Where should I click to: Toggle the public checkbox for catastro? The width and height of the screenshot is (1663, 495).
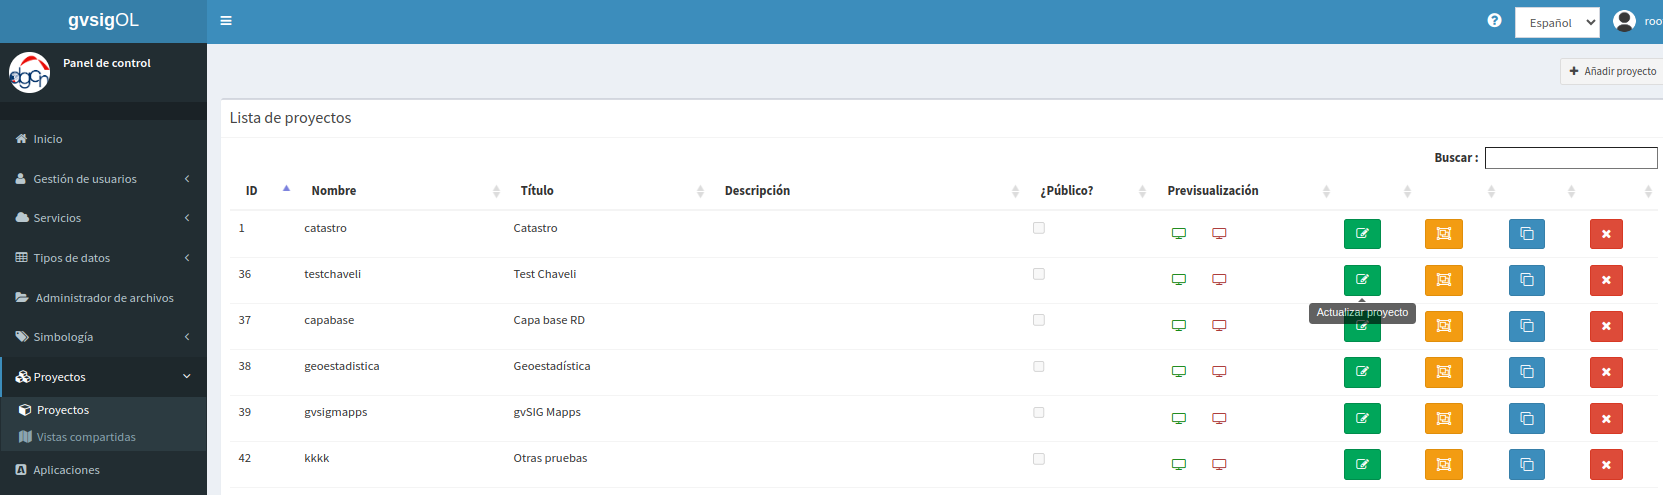click(1039, 228)
